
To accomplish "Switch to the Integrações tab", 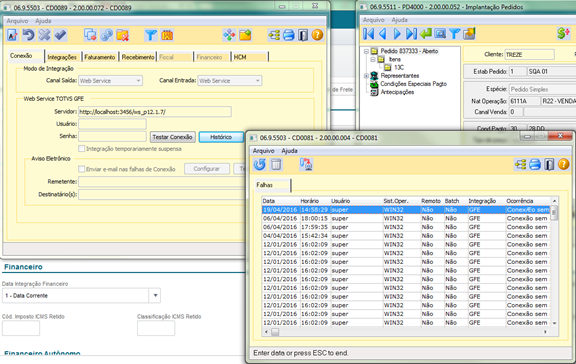I will pos(62,57).
